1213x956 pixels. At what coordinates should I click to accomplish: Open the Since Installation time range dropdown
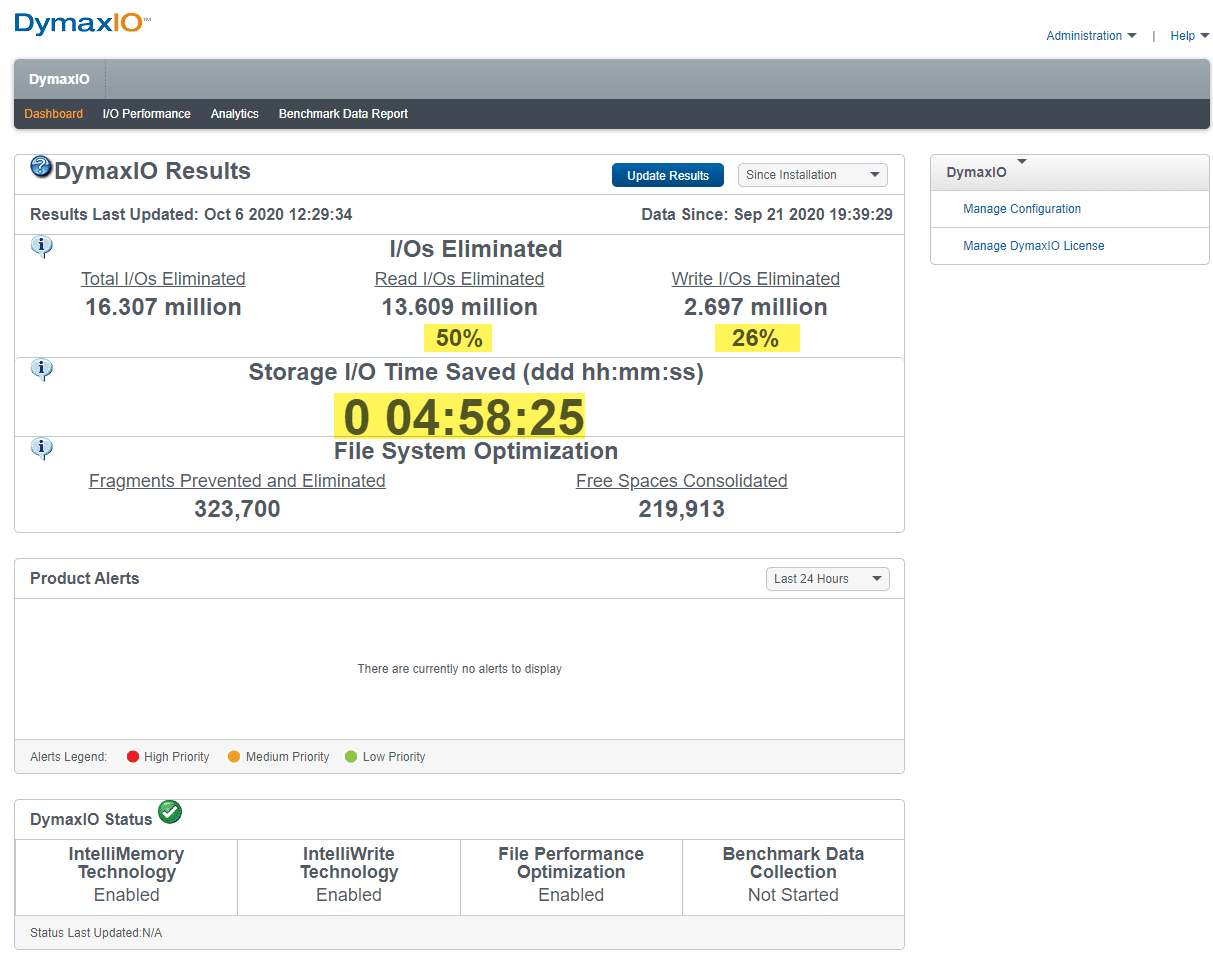pos(812,175)
